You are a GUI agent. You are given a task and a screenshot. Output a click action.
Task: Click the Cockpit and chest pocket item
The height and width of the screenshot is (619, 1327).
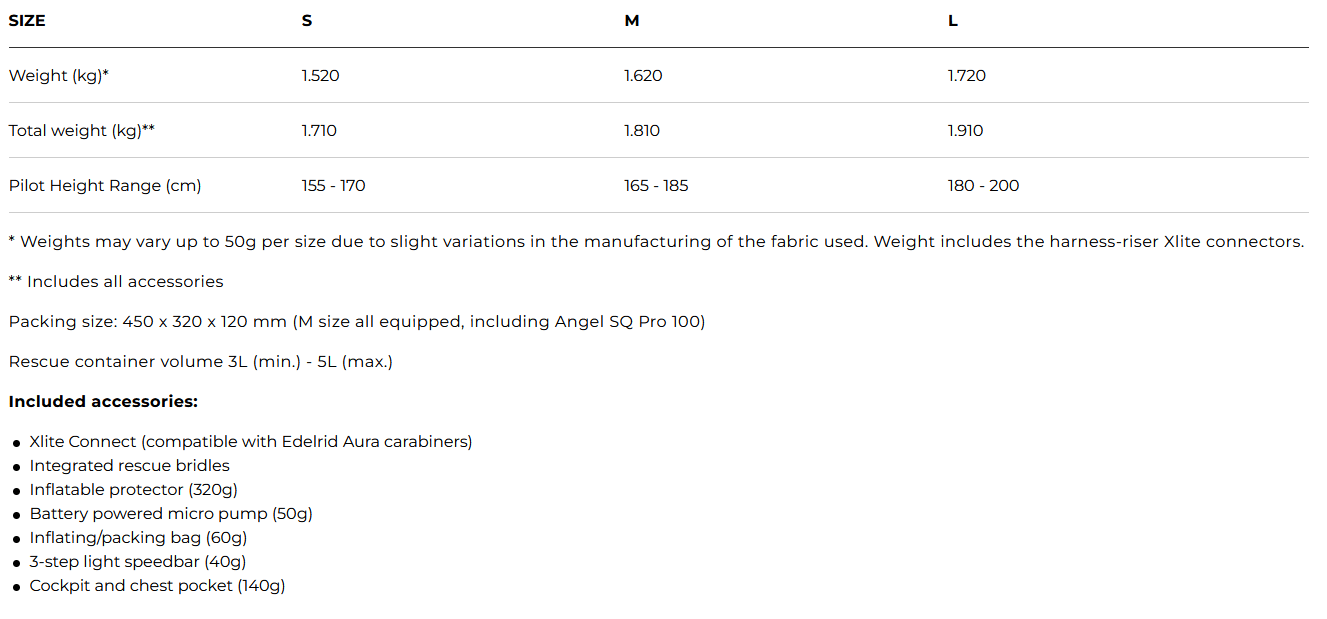tap(158, 585)
